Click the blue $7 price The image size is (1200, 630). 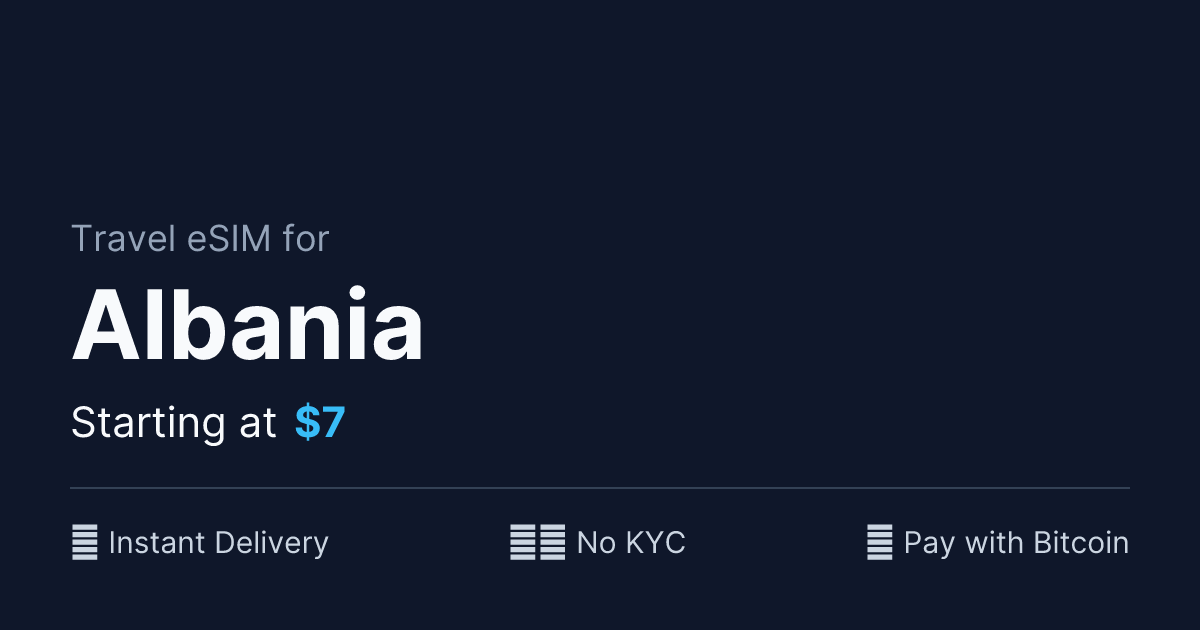(x=320, y=423)
